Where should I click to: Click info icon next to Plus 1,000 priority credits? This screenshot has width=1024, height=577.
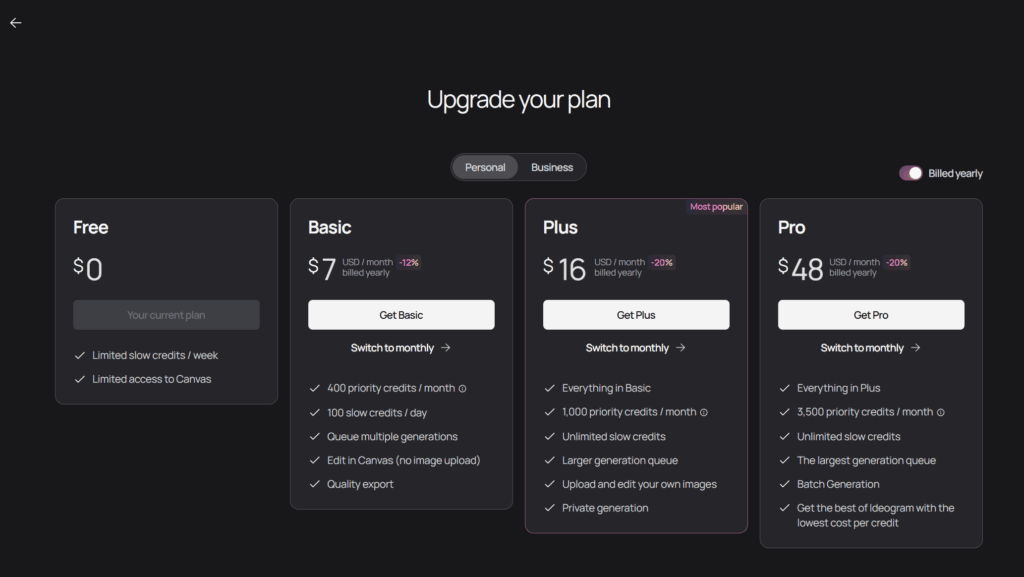[x=705, y=412]
